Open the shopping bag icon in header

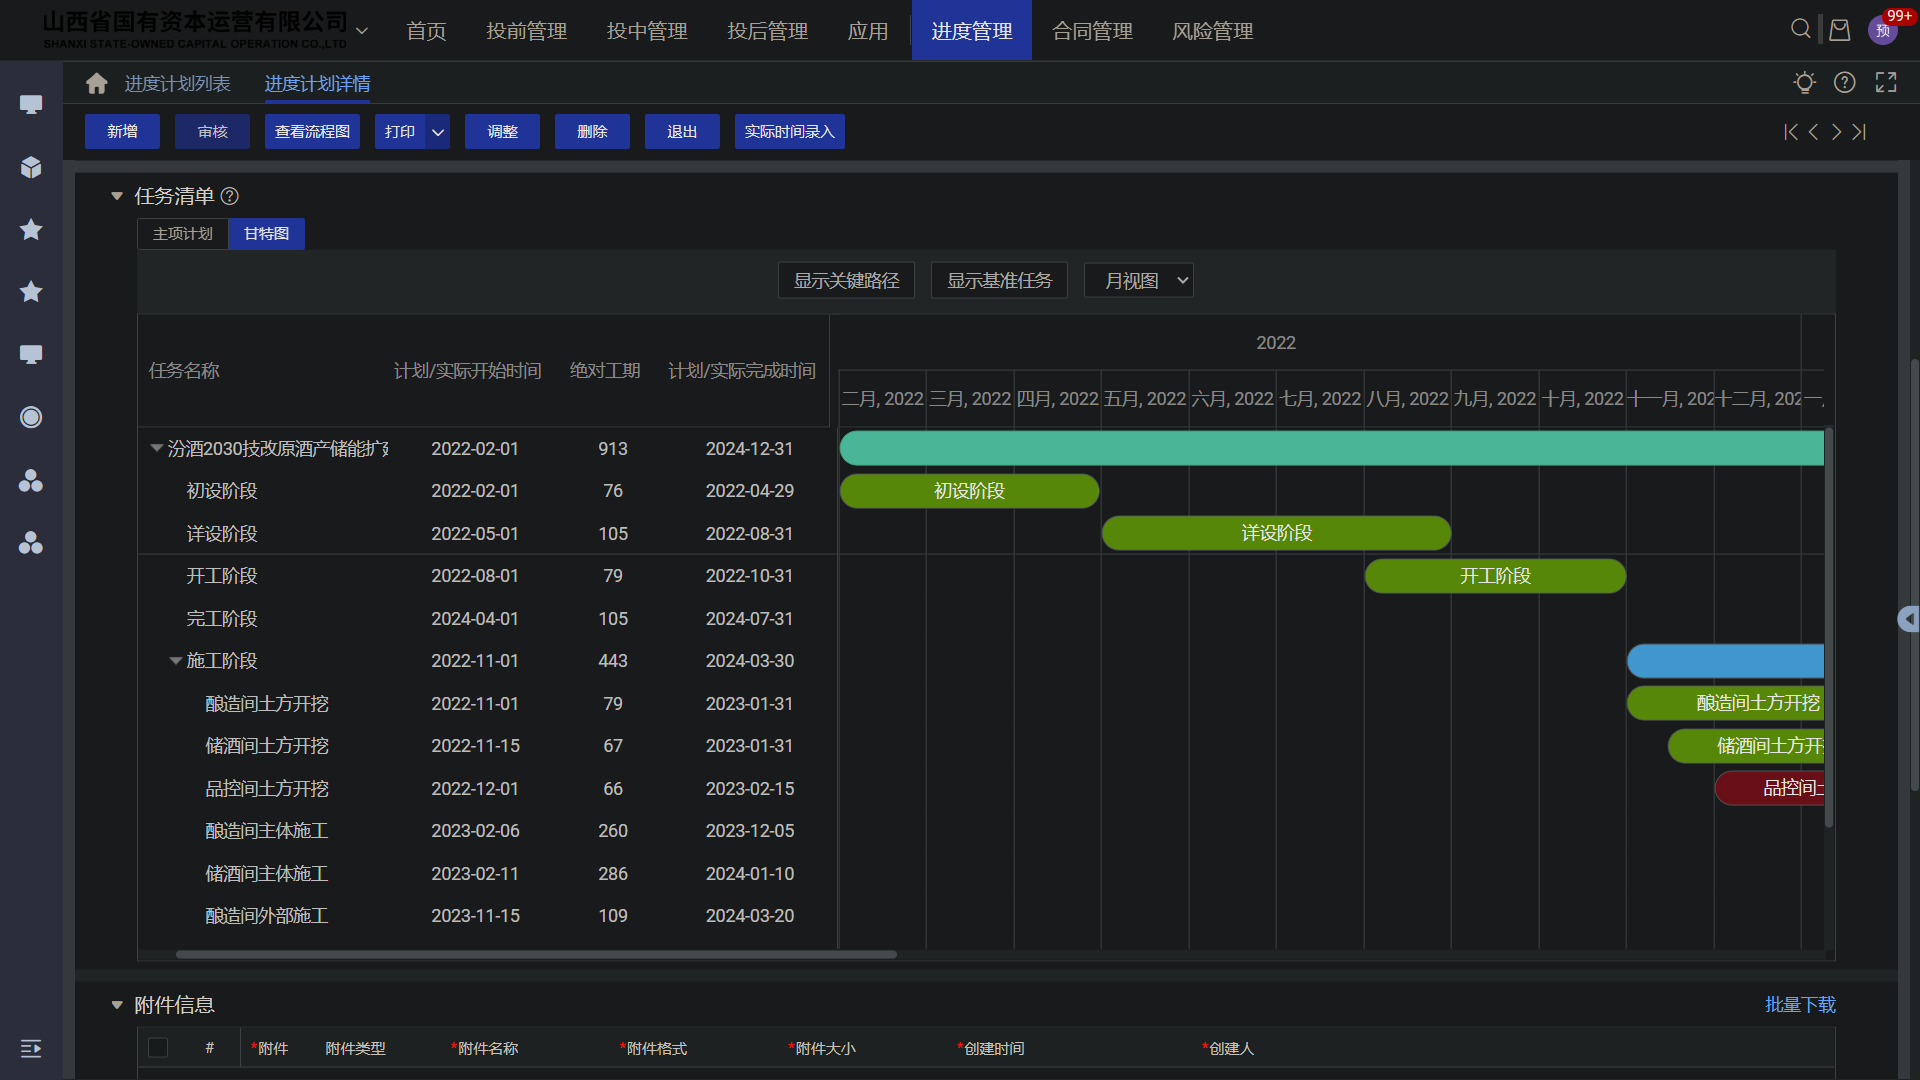click(1839, 30)
